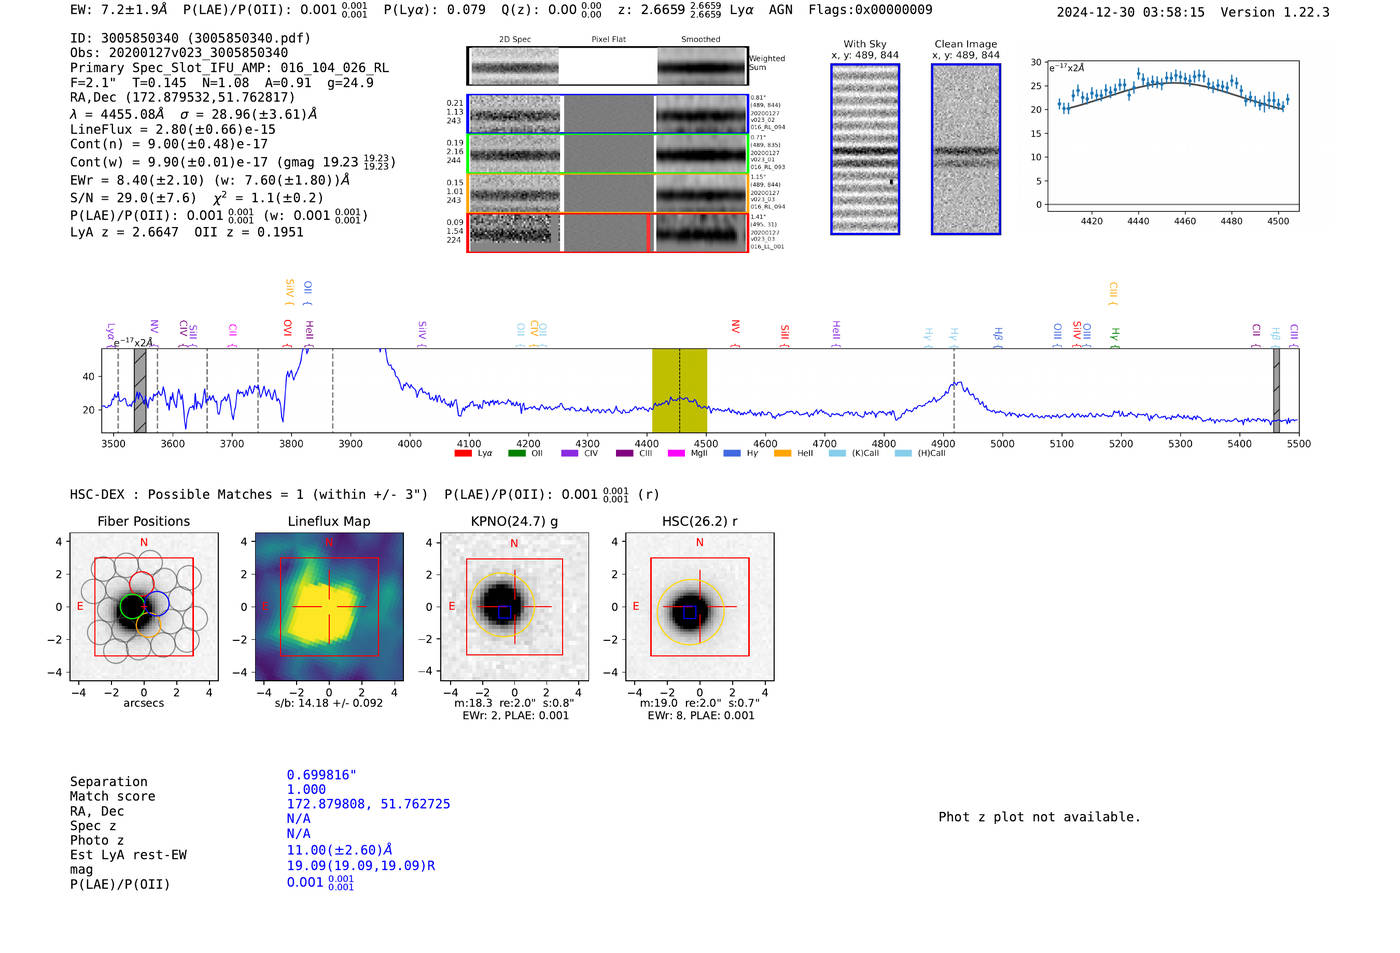
Task: Click the broad emission peak near 4900 Å
Action: point(957,383)
